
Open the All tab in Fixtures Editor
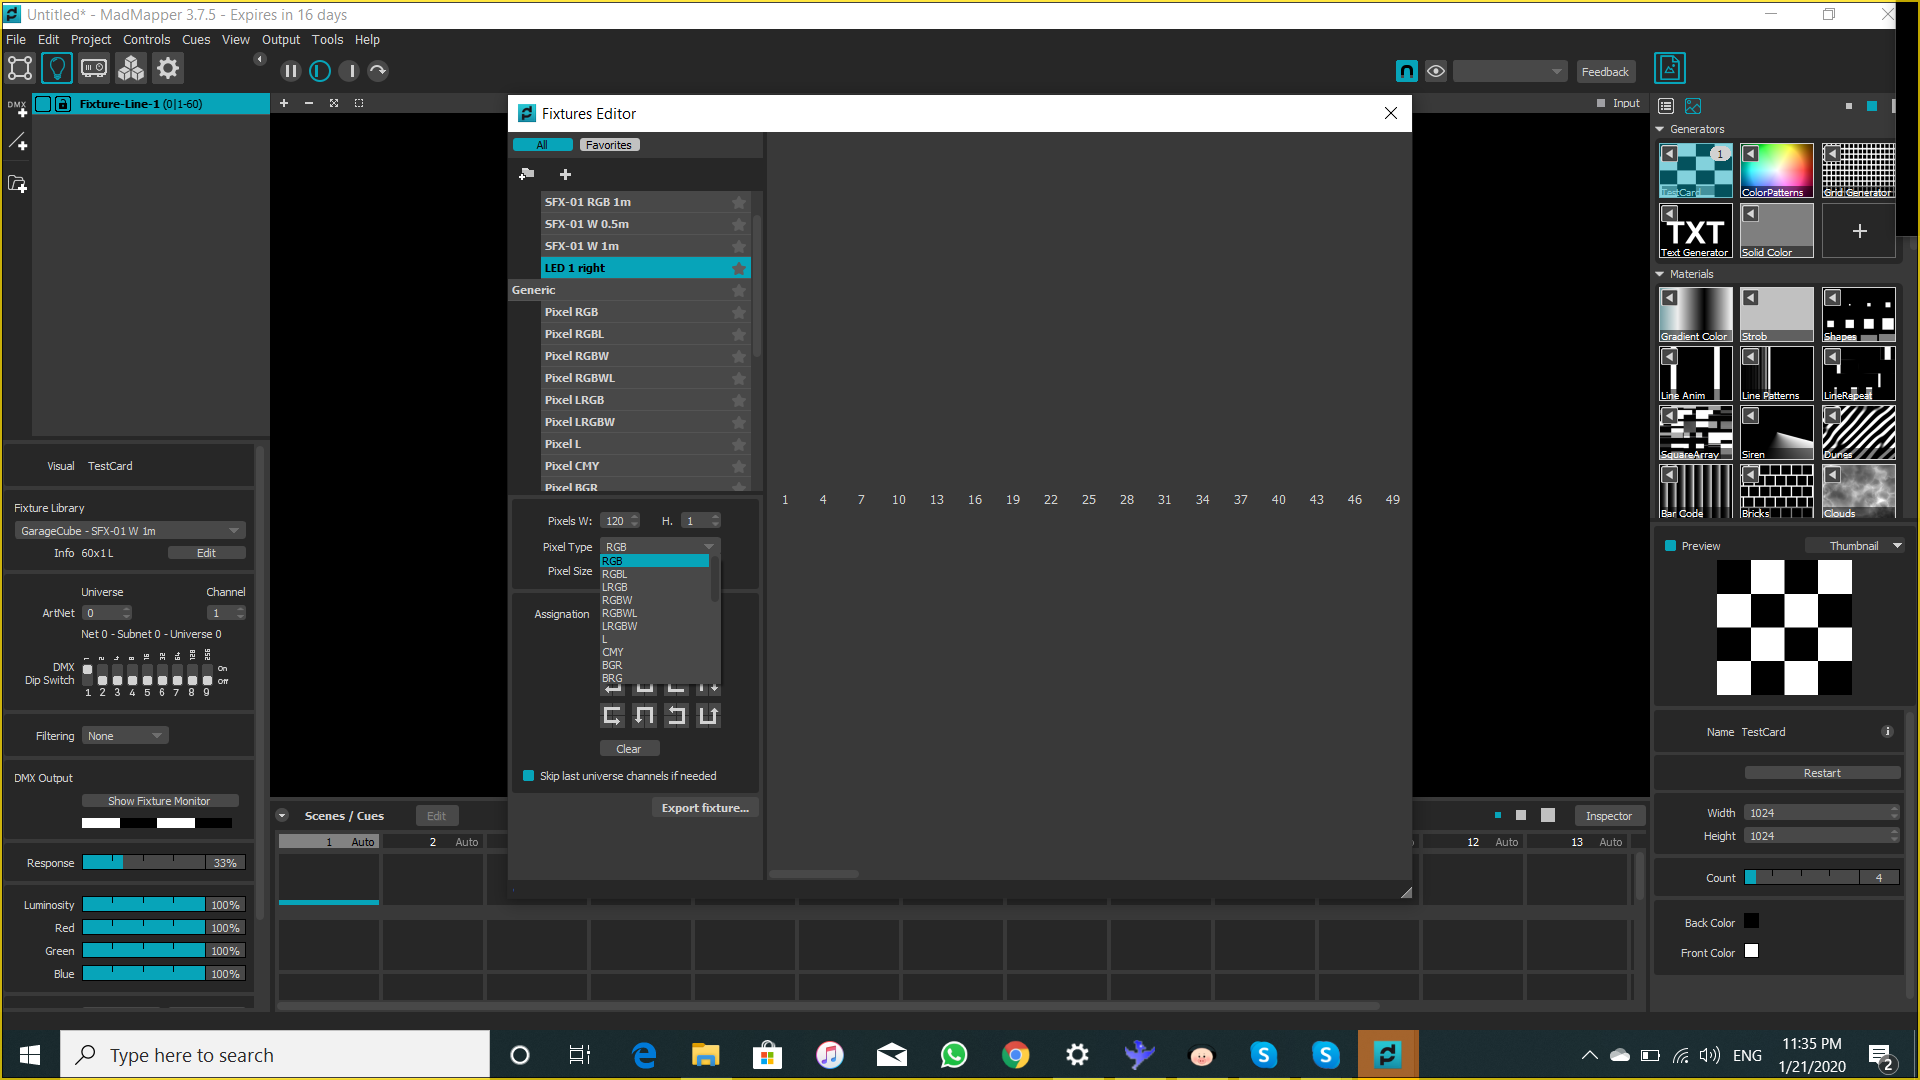click(x=542, y=144)
